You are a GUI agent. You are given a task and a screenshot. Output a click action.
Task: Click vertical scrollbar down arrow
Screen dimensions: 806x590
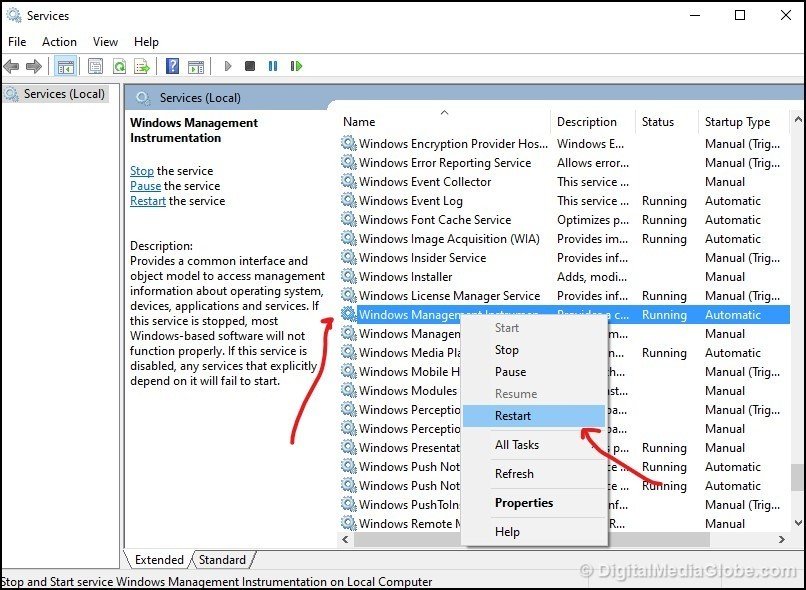pyautogui.click(x=798, y=523)
